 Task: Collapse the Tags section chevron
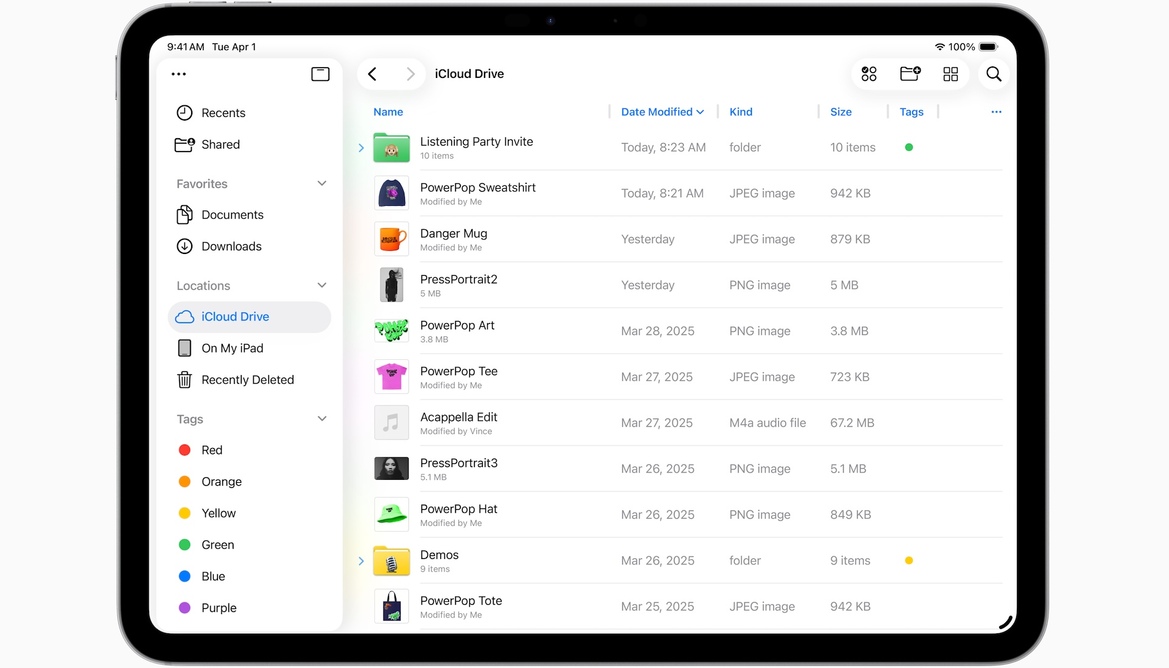pos(322,419)
